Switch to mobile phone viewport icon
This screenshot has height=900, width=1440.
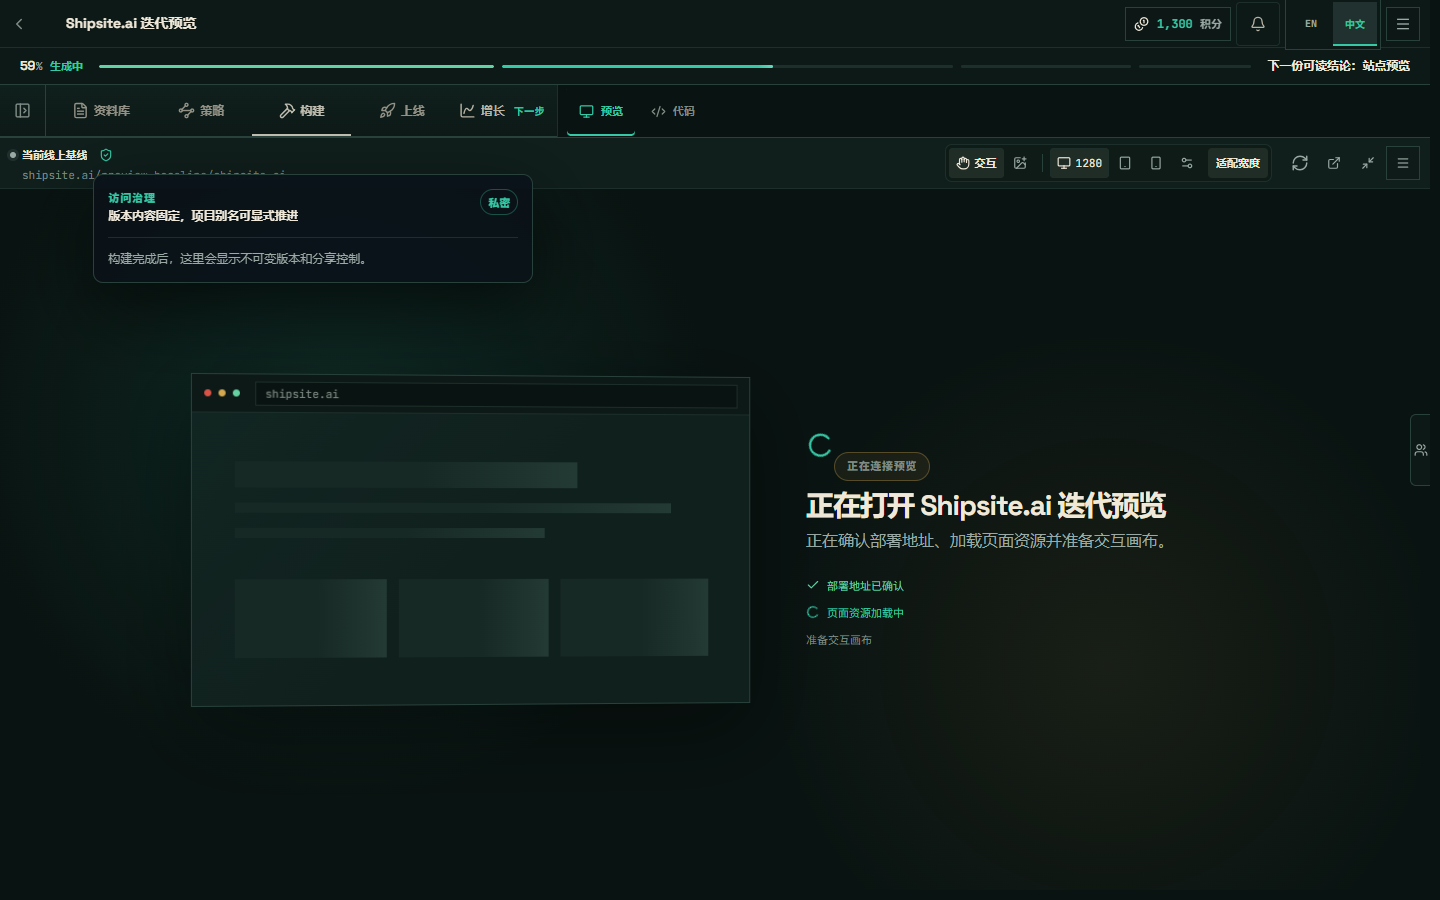tap(1156, 163)
